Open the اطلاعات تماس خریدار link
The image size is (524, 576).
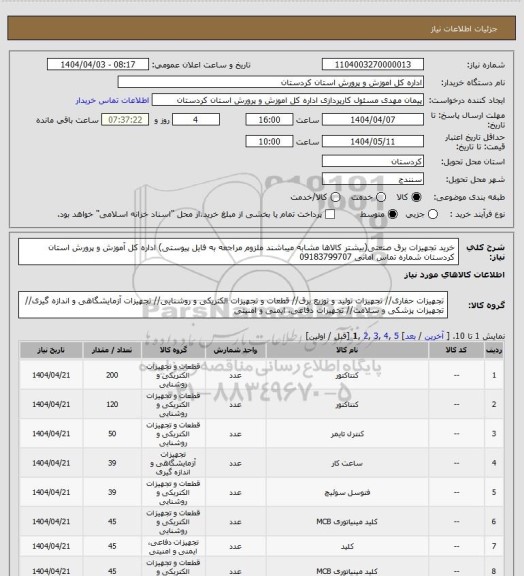[112, 100]
